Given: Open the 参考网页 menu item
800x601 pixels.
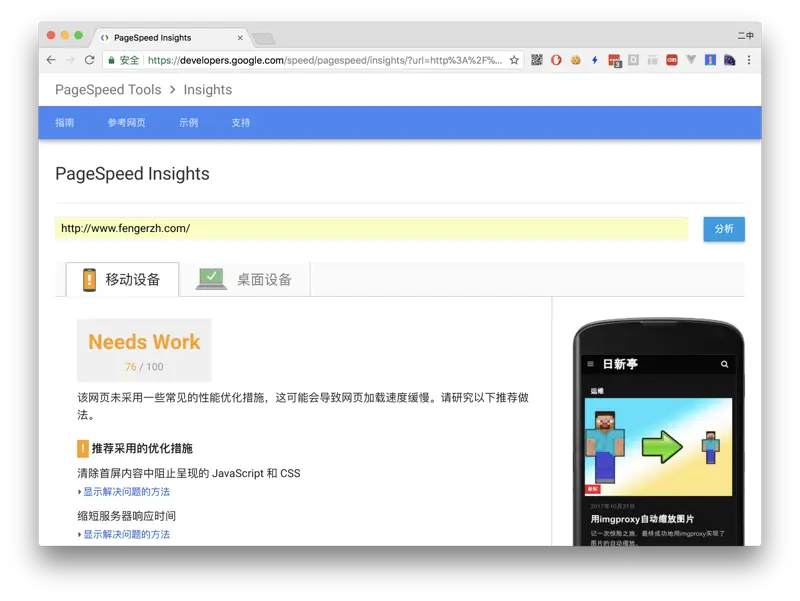Looking at the screenshot, I should pyautogui.click(x=127, y=122).
